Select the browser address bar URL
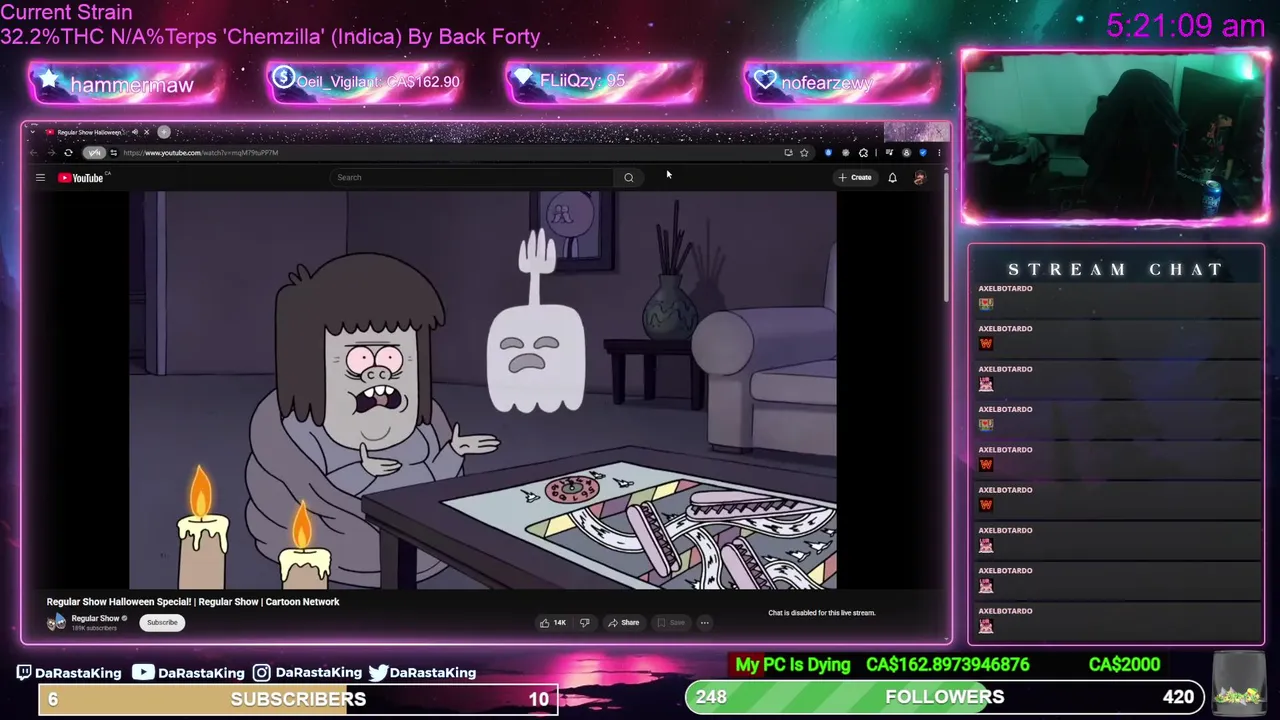The height and width of the screenshot is (720, 1280). pos(200,153)
